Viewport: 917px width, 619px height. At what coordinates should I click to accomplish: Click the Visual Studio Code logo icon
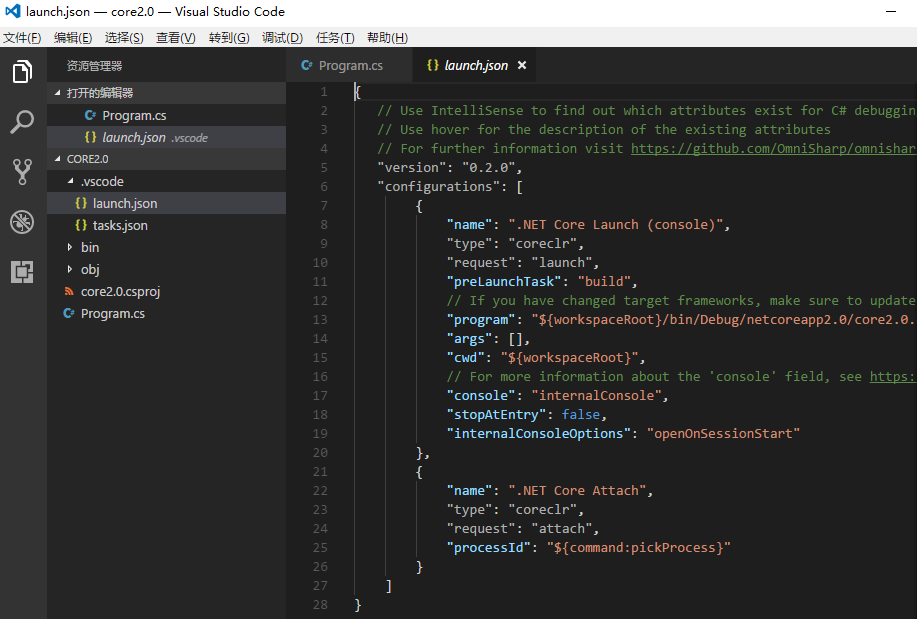[x=12, y=11]
